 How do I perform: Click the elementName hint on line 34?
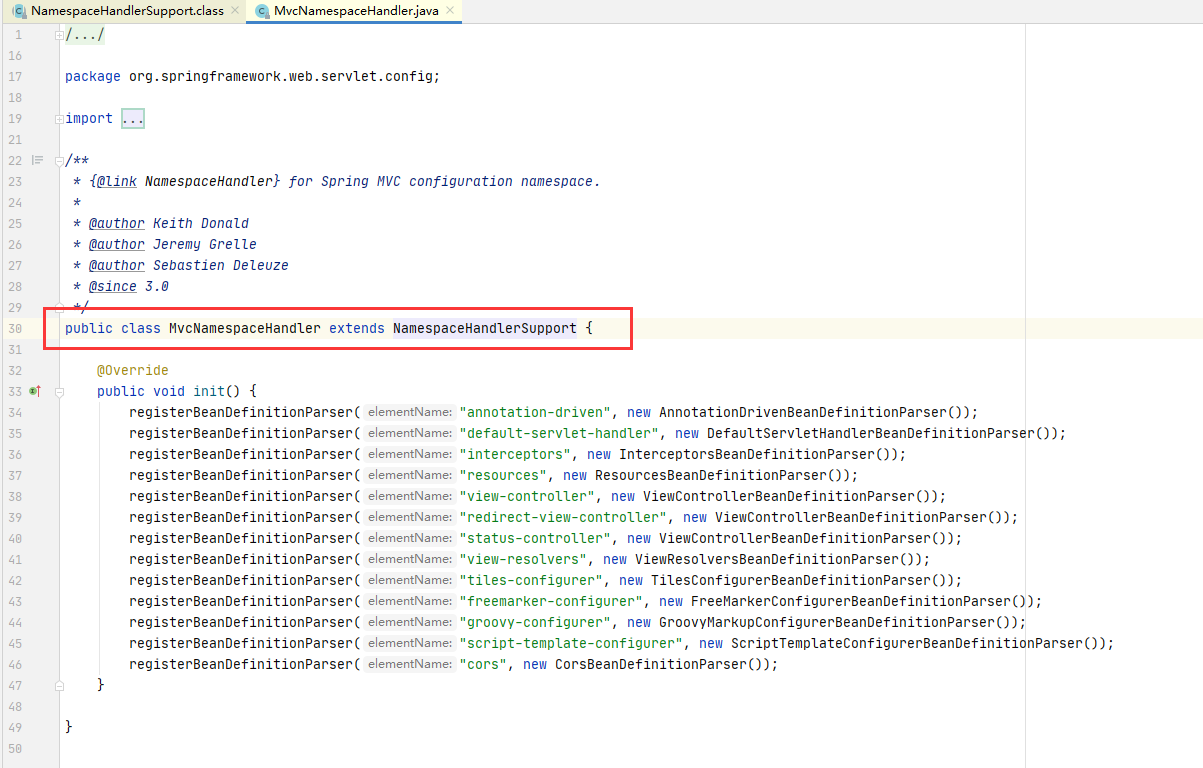tap(410, 412)
